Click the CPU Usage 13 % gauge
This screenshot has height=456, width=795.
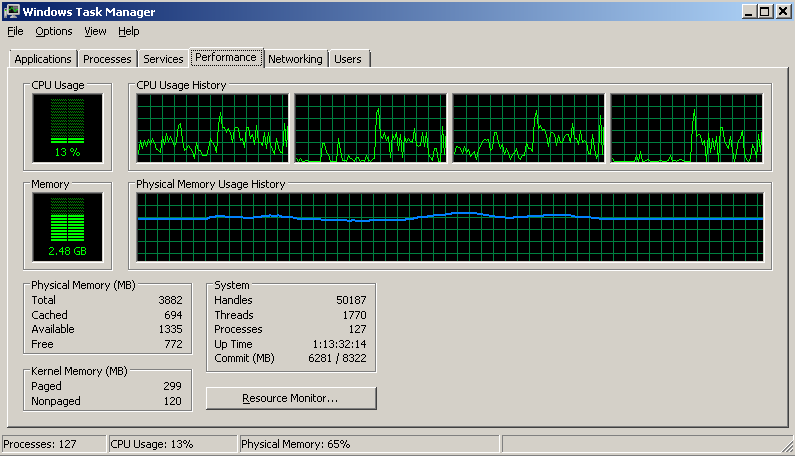(x=67, y=128)
